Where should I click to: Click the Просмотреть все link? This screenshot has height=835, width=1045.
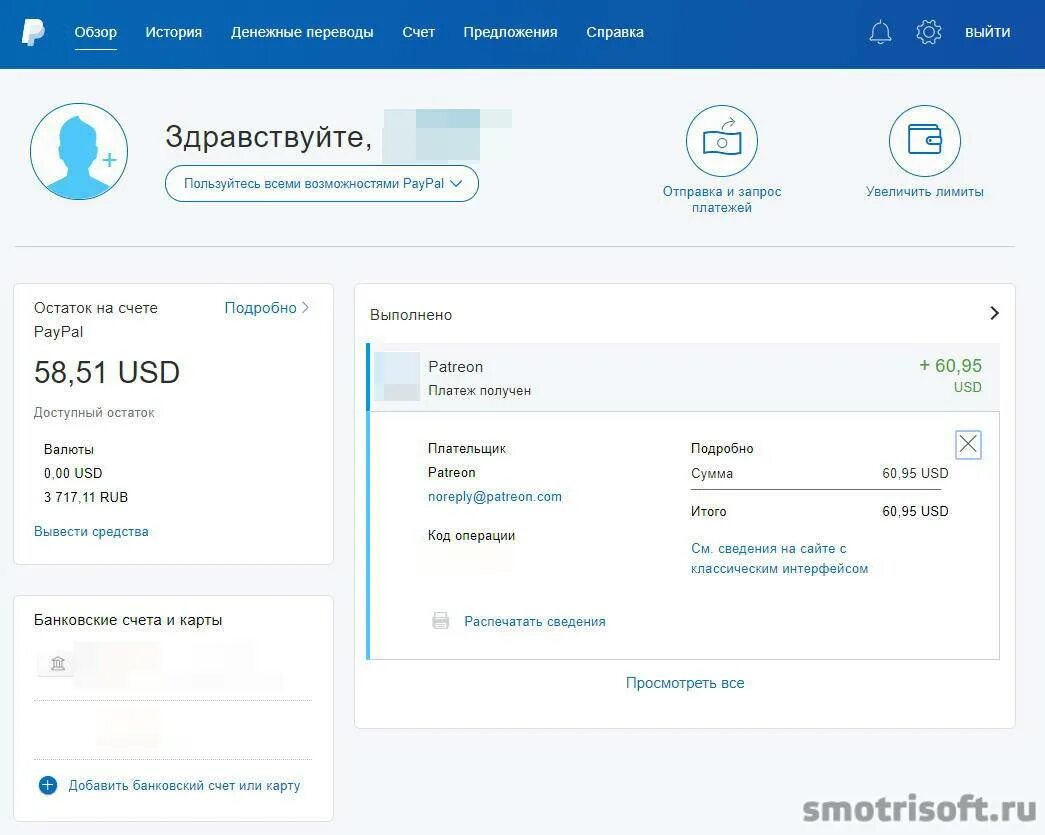pos(684,682)
